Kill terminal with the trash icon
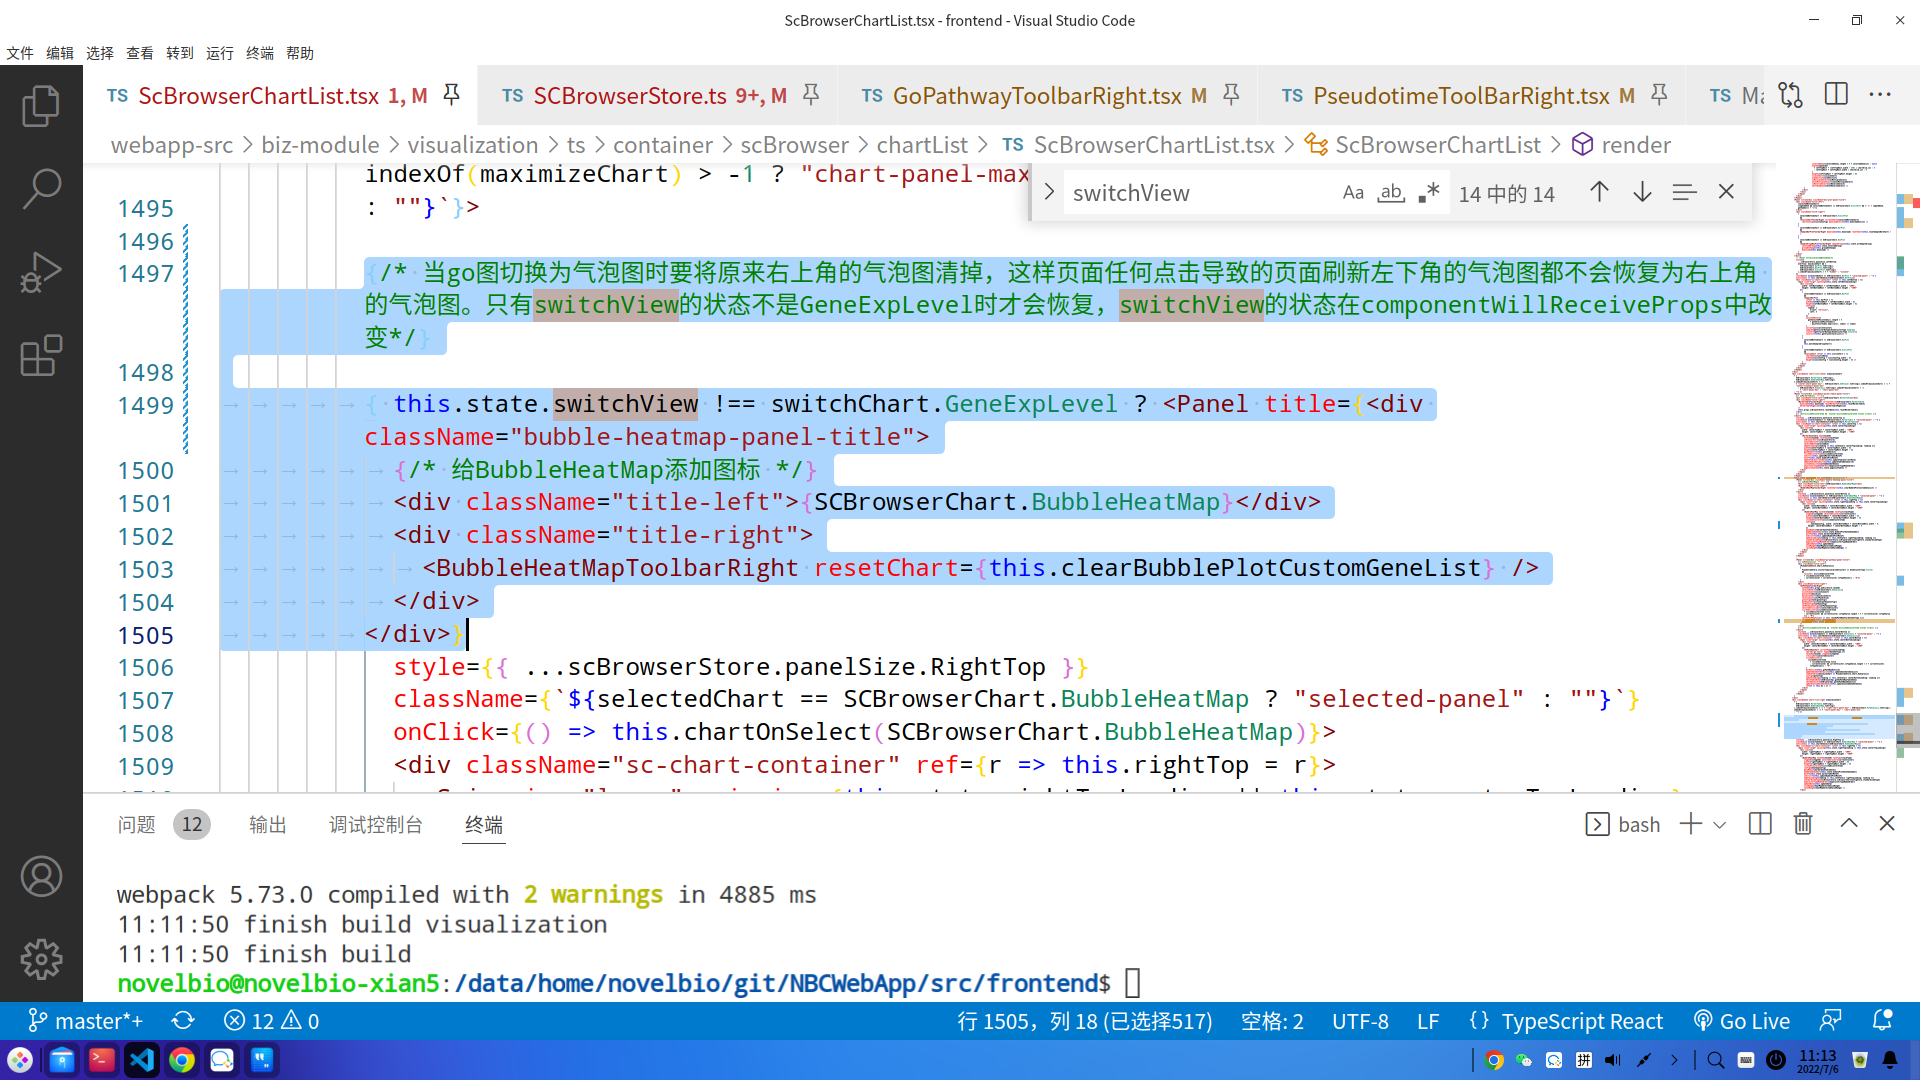Viewport: 1920px width, 1080px height. [1802, 824]
